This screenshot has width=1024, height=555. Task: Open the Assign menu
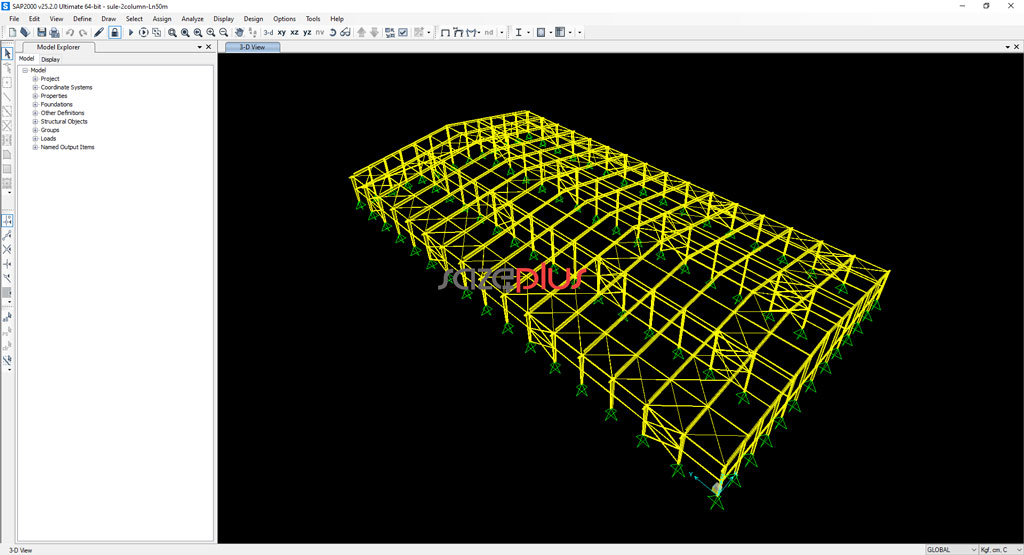click(162, 19)
